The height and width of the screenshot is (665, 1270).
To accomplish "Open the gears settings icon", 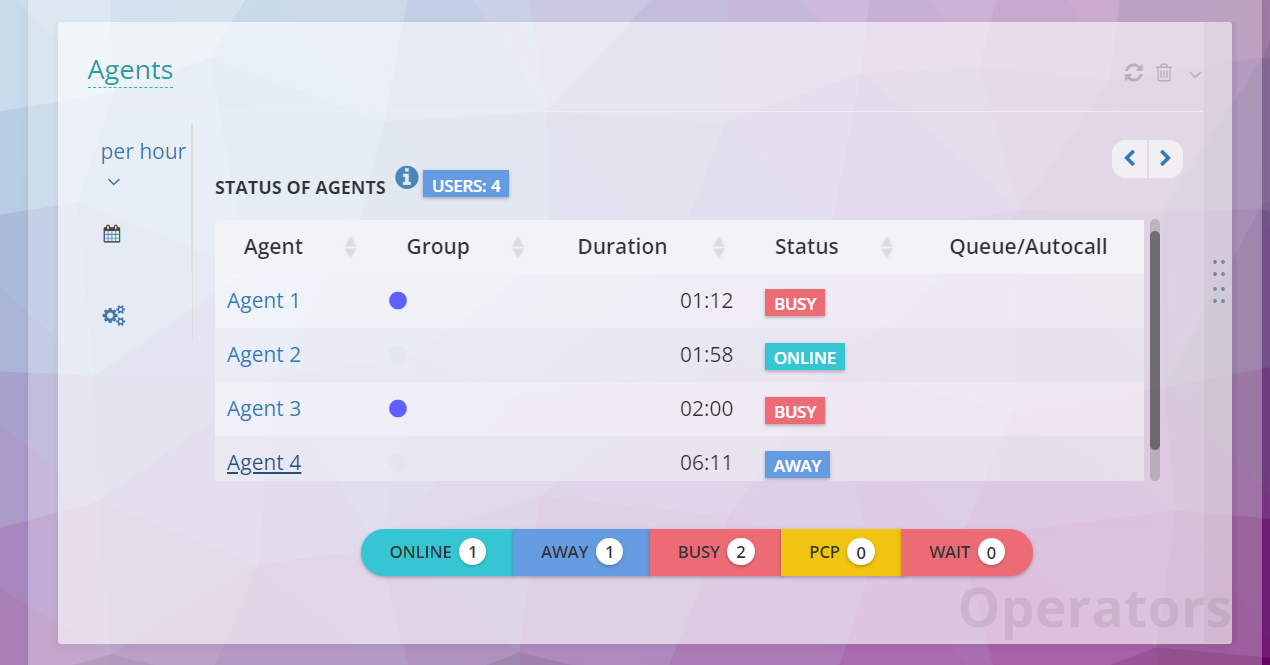I will click(113, 316).
